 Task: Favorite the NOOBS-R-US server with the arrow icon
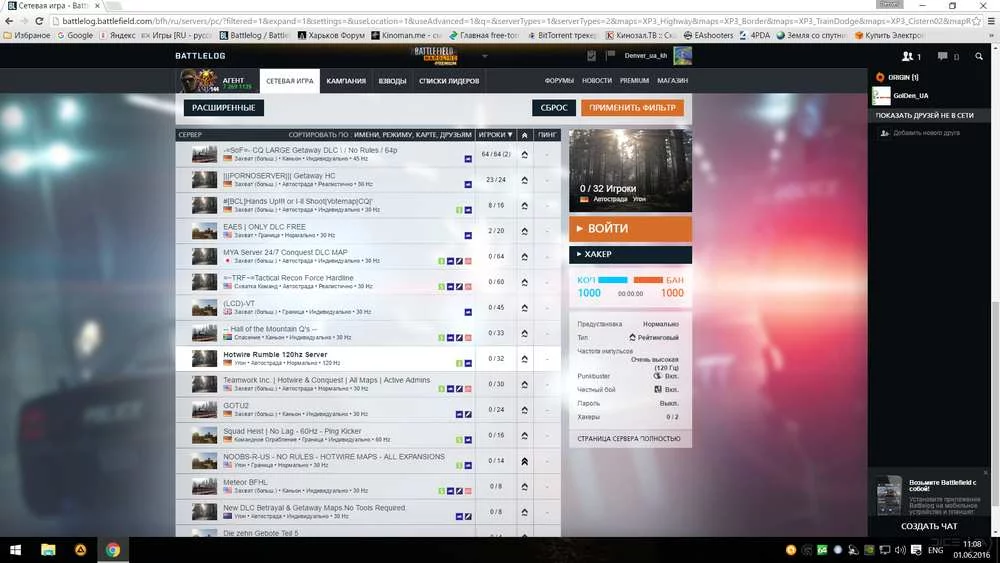tap(524, 461)
